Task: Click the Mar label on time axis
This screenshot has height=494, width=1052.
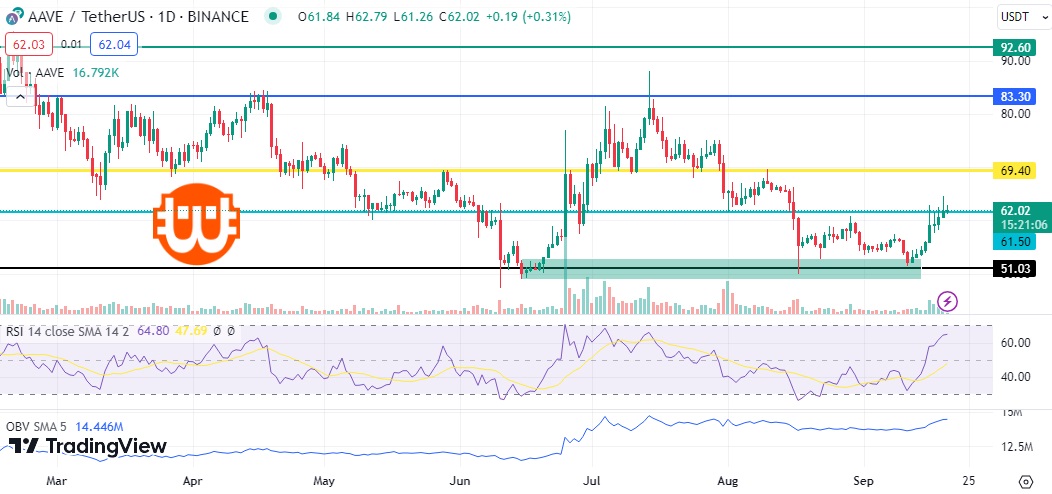Action: pos(57,481)
